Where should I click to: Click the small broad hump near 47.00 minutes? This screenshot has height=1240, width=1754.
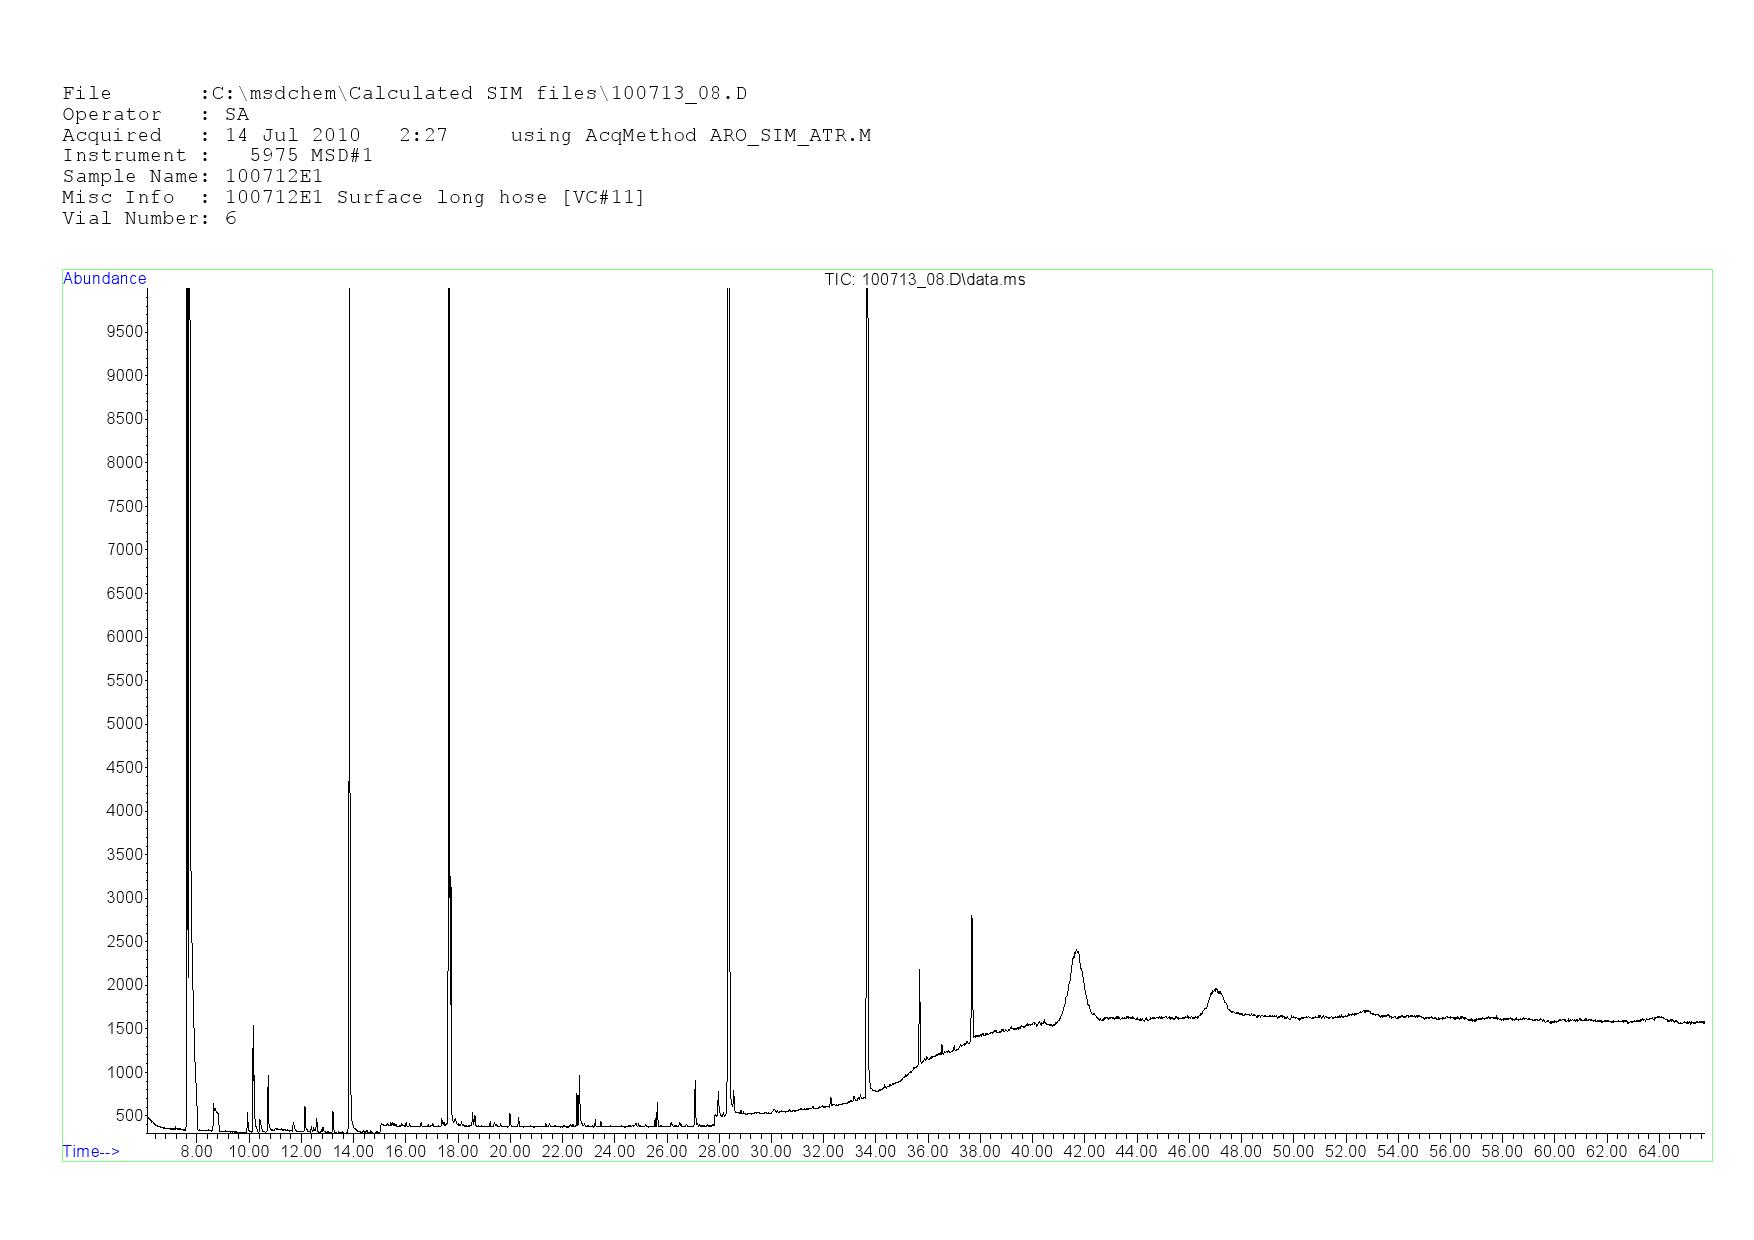click(x=1216, y=991)
